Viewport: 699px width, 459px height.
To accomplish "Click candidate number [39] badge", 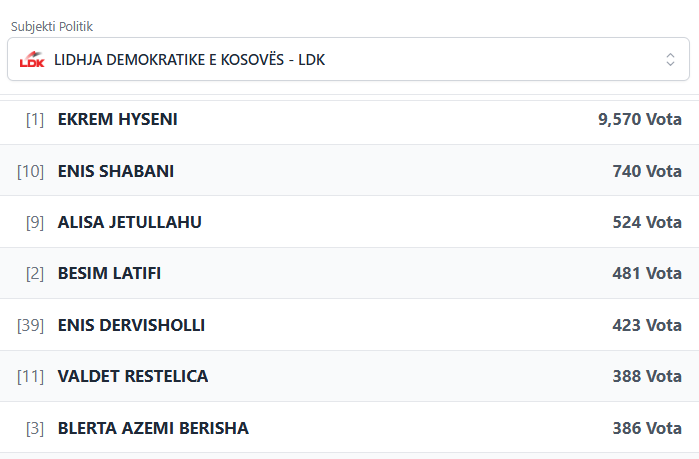I will (x=31, y=325).
